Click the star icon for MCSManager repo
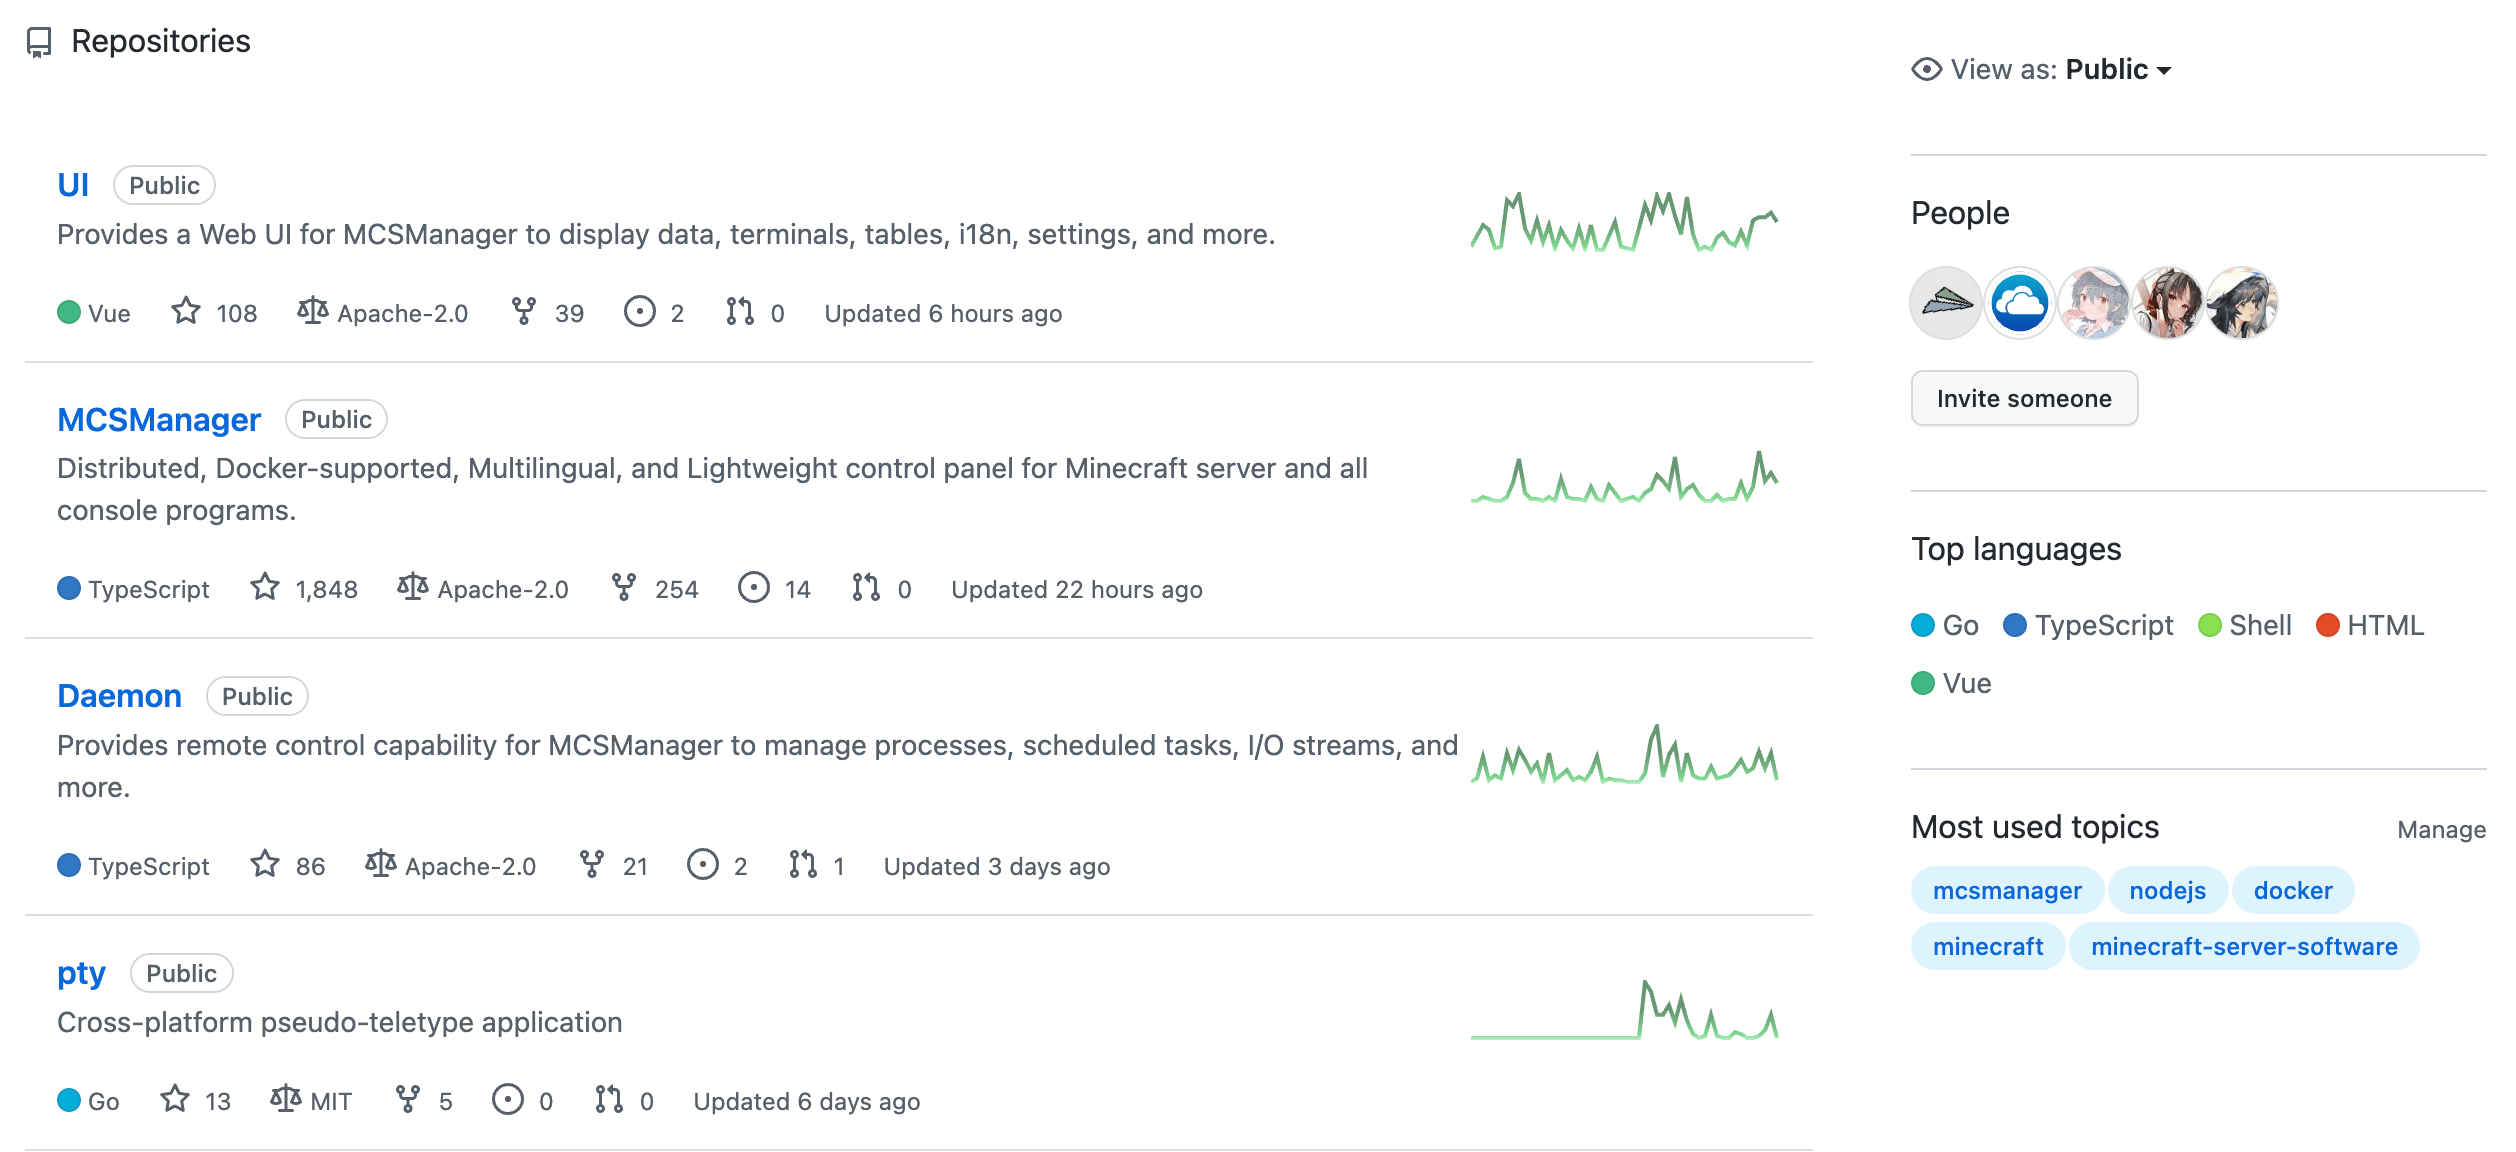Image resolution: width=2516 pixels, height=1152 pixels. click(x=265, y=588)
